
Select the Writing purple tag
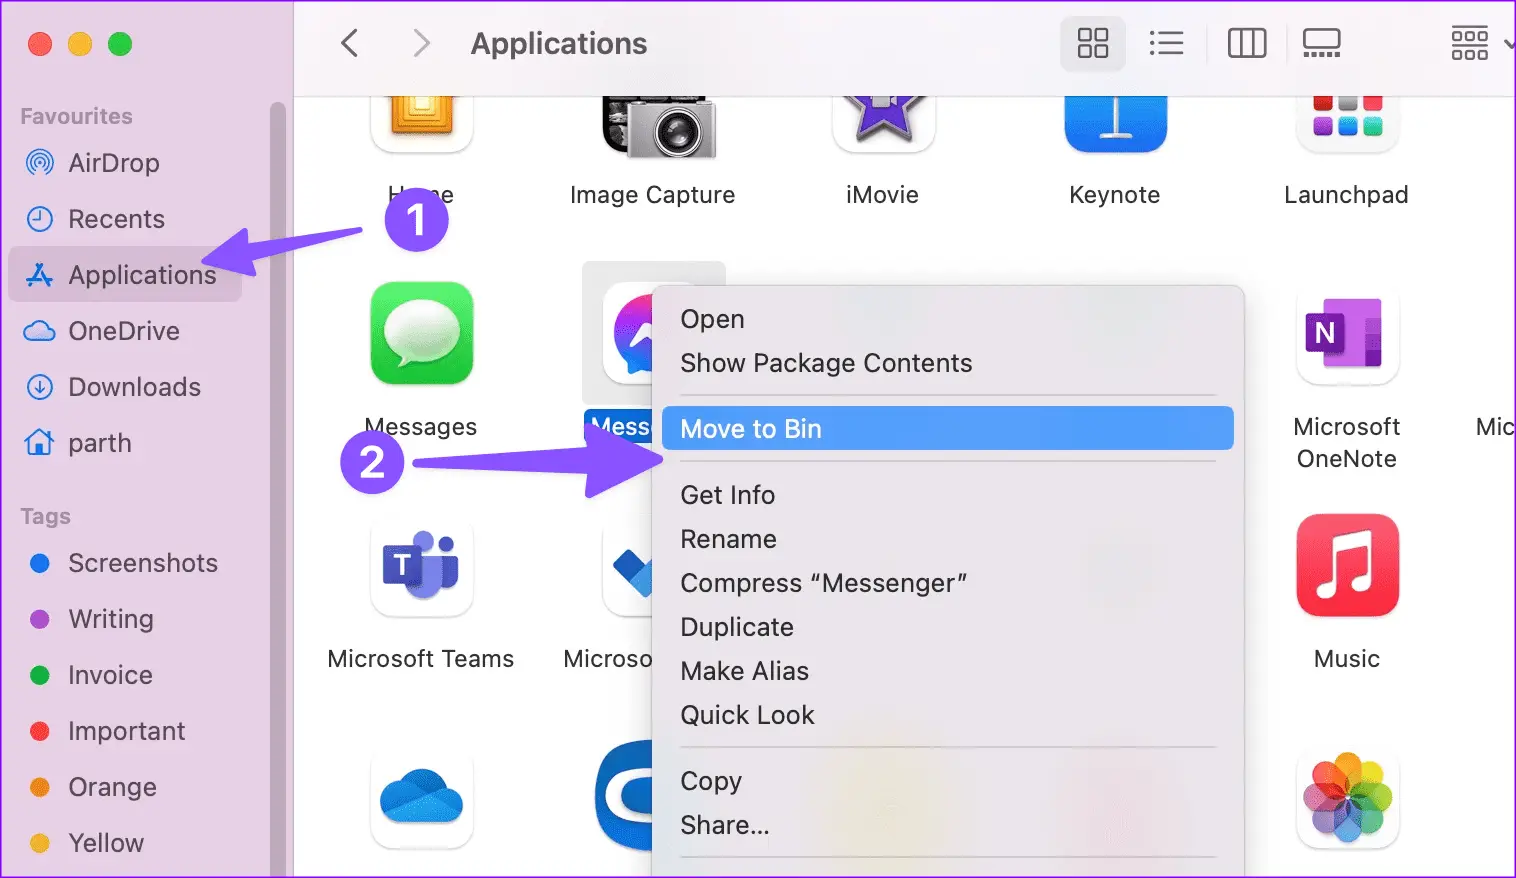[x=125, y=619]
